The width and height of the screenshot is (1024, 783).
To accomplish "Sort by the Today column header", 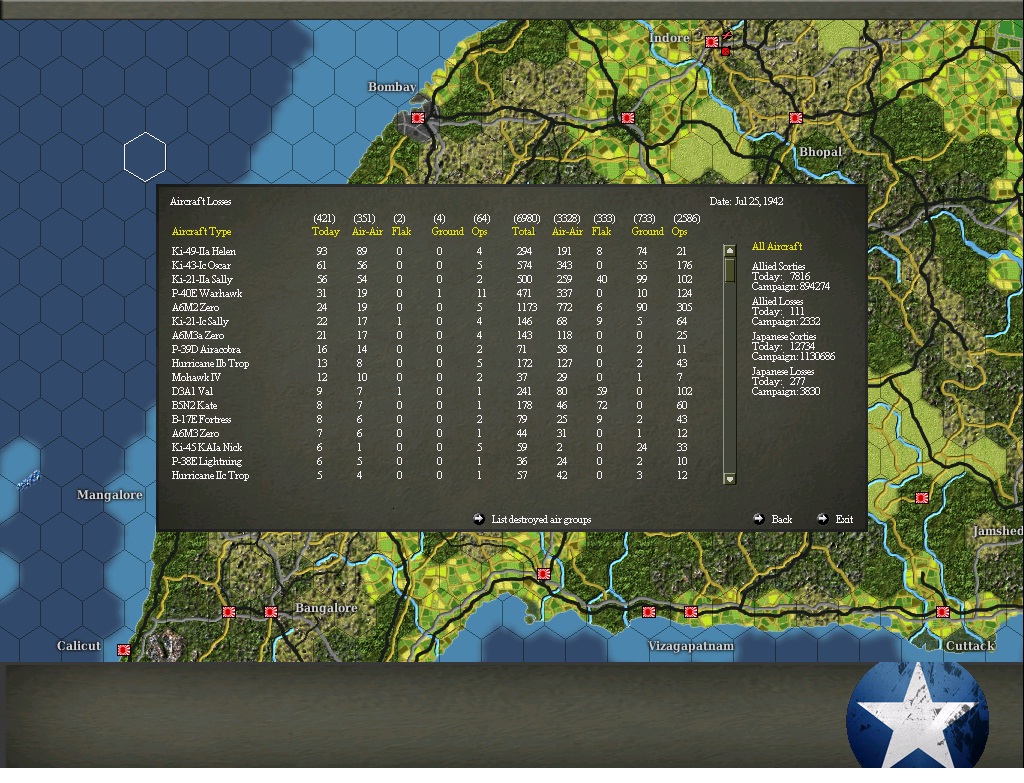I will 325,231.
